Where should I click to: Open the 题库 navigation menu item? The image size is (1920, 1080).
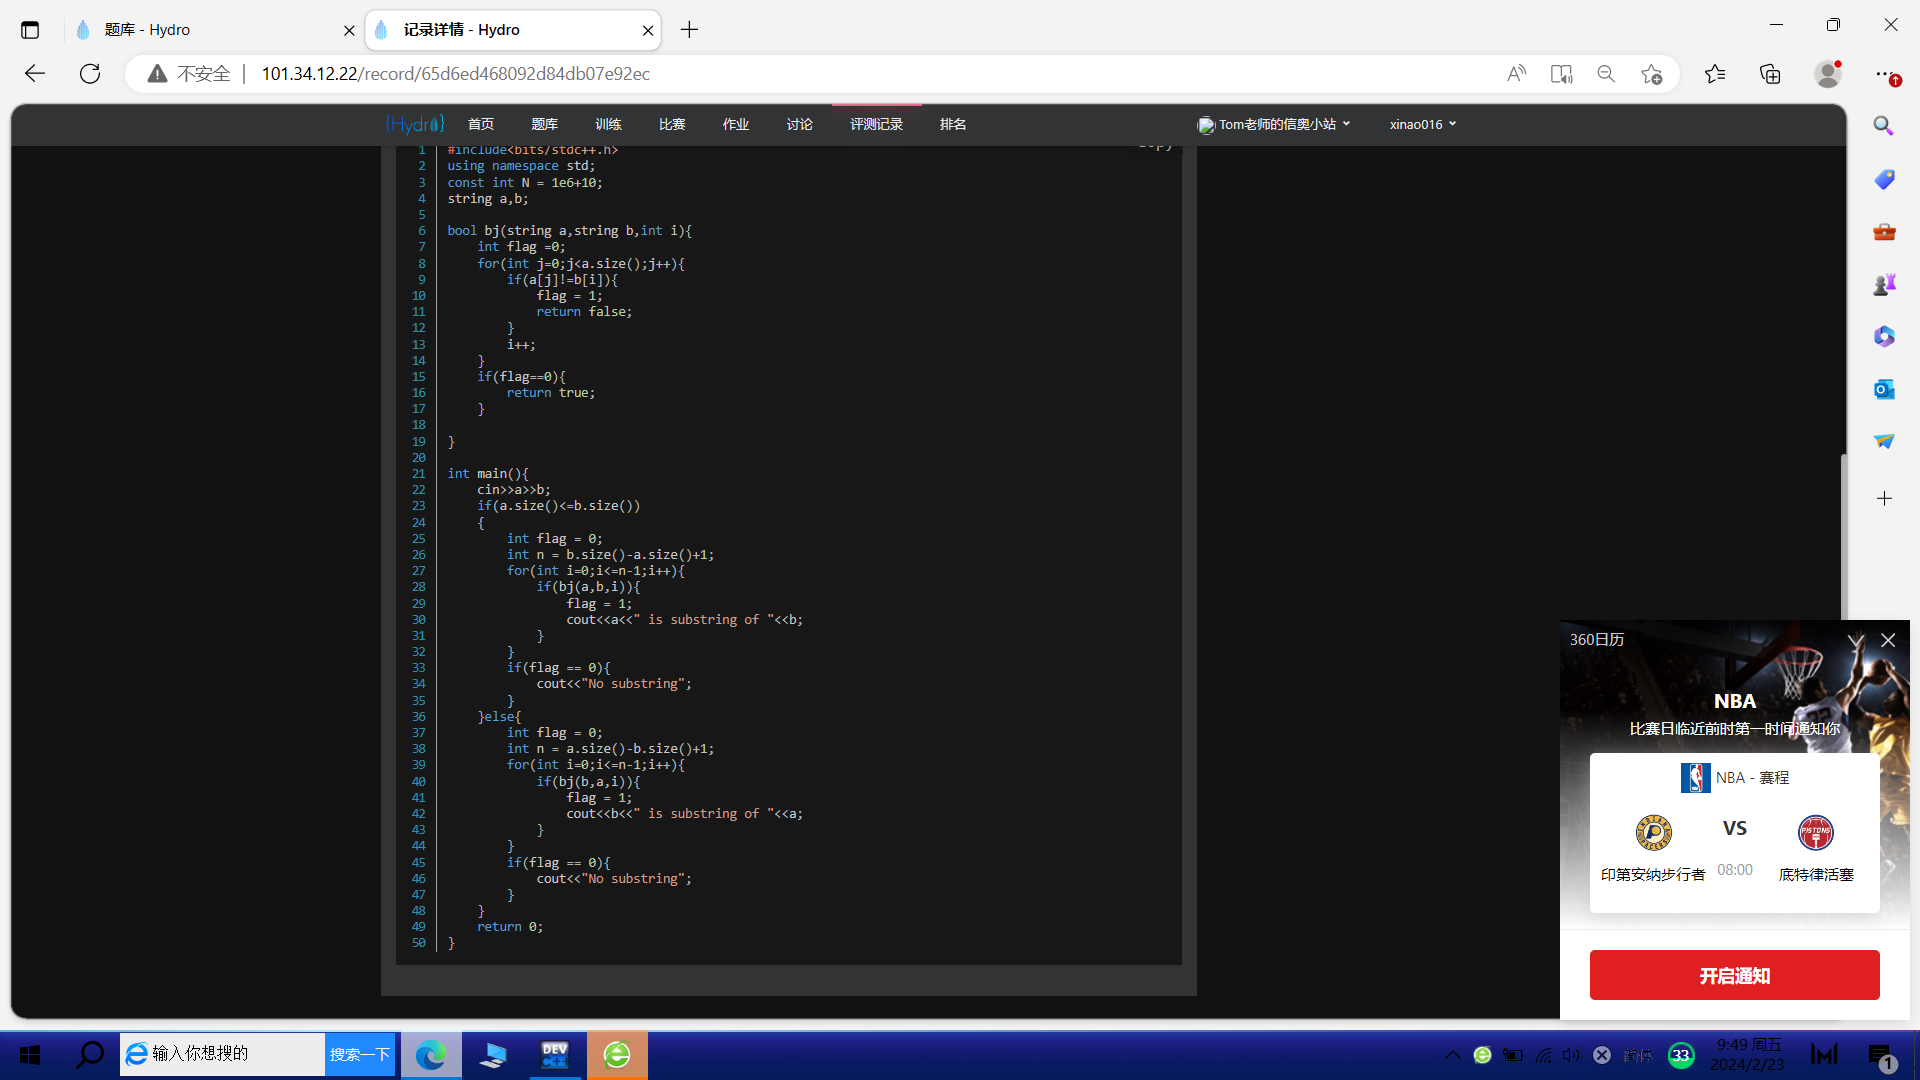pos(544,124)
